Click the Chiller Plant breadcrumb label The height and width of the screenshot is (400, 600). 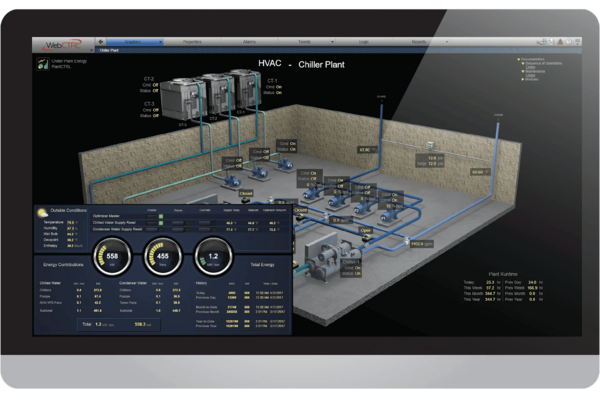pyautogui.click(x=109, y=51)
